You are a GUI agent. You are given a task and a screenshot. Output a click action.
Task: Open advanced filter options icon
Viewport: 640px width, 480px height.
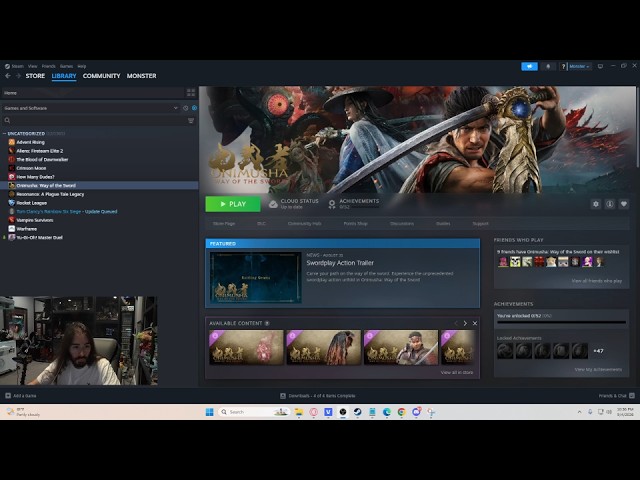pos(191,120)
